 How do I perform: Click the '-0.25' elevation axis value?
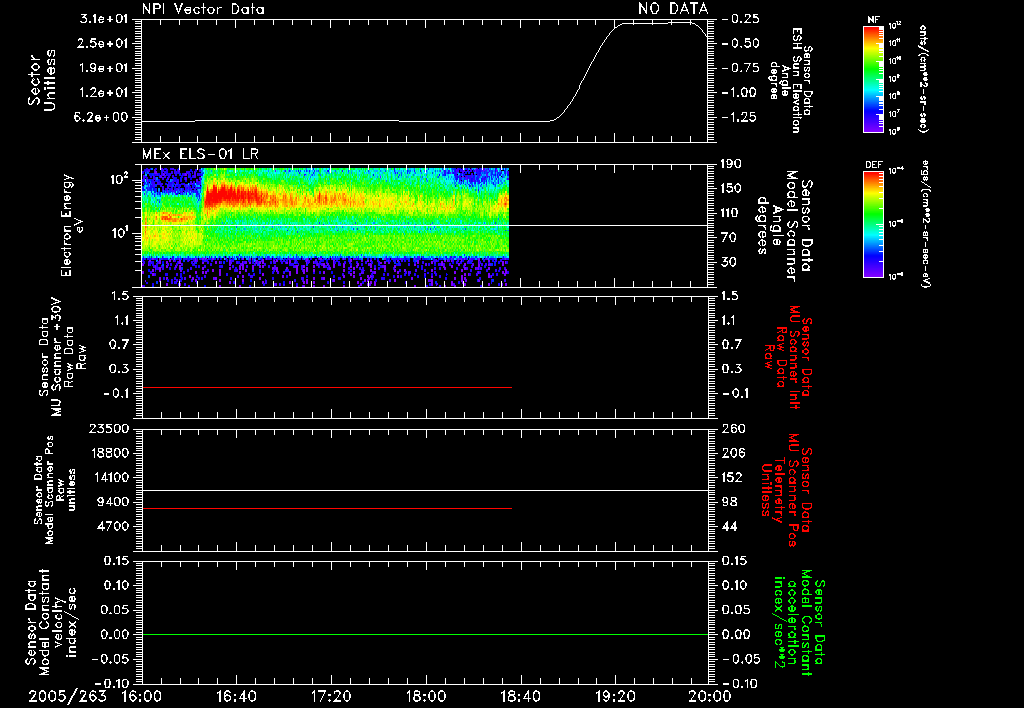click(x=741, y=18)
